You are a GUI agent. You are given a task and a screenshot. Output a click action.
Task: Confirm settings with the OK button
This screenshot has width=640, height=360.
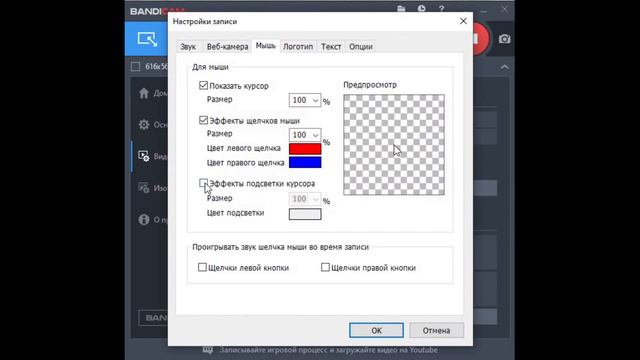coord(376,330)
